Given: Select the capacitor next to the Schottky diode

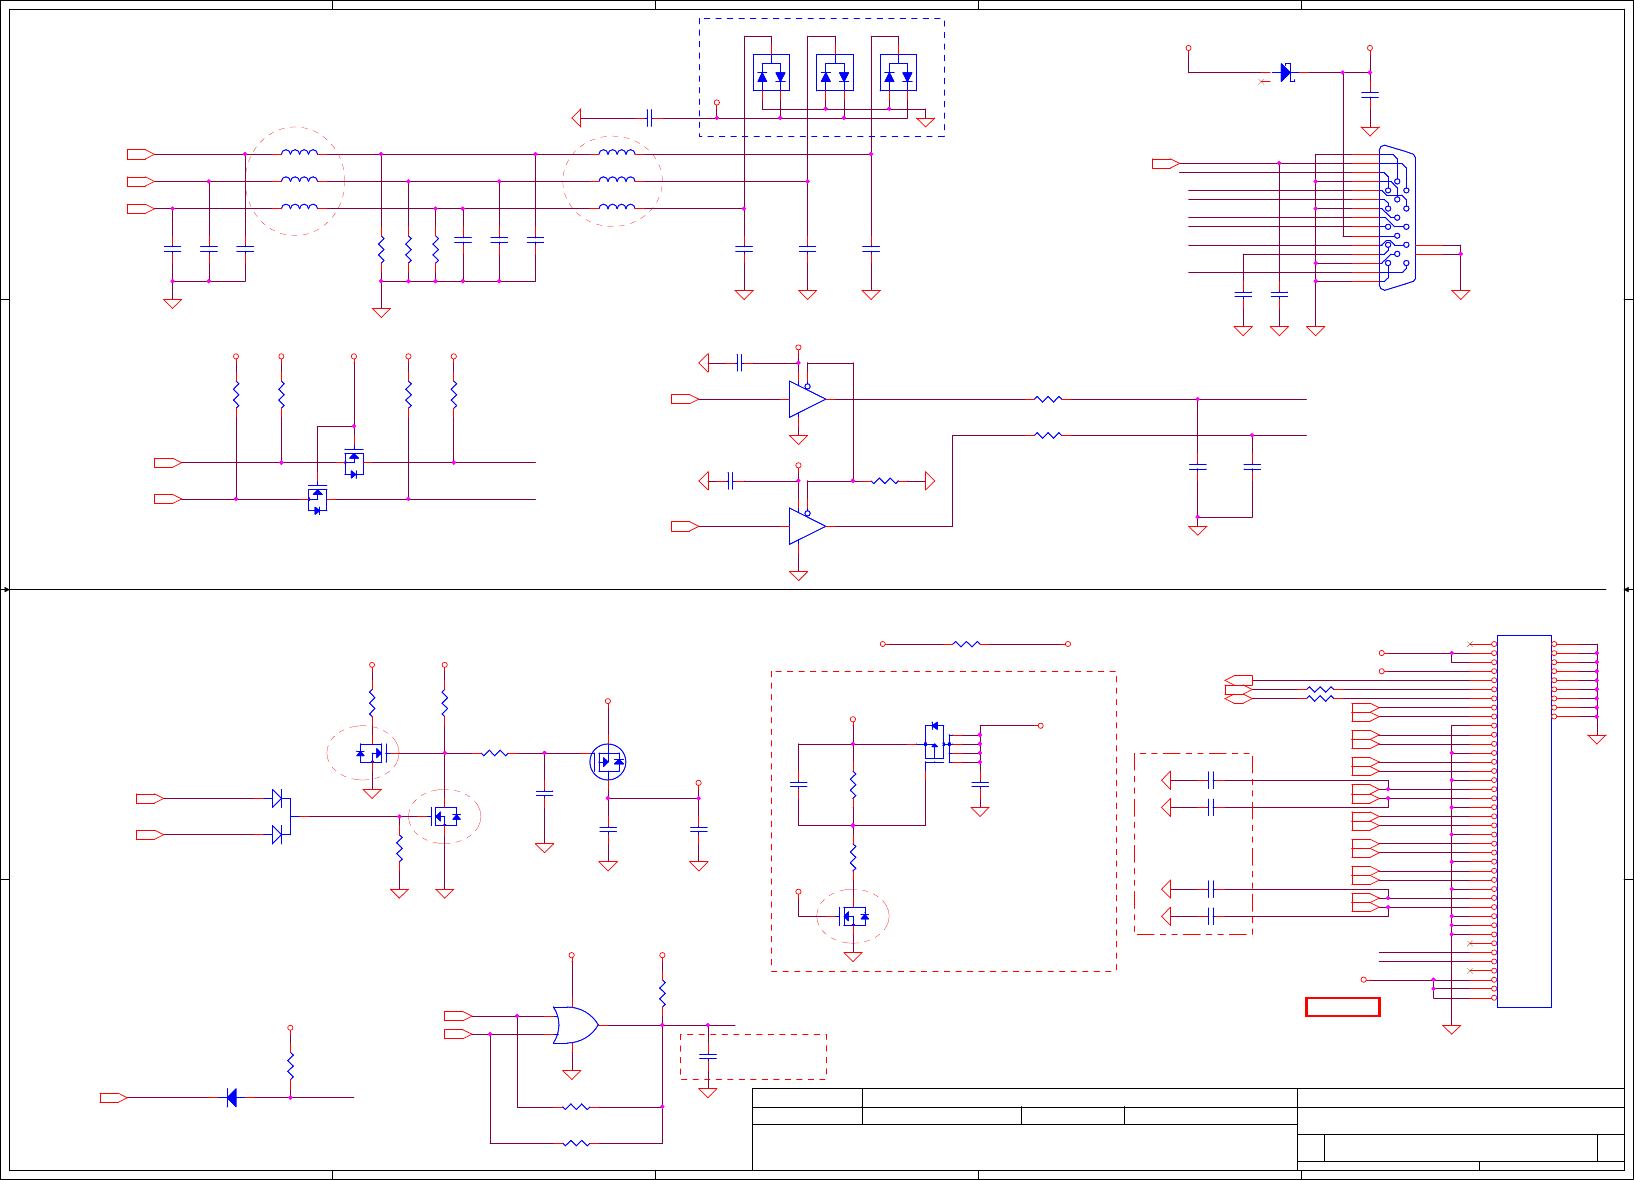Looking at the screenshot, I should (x=1370, y=95).
